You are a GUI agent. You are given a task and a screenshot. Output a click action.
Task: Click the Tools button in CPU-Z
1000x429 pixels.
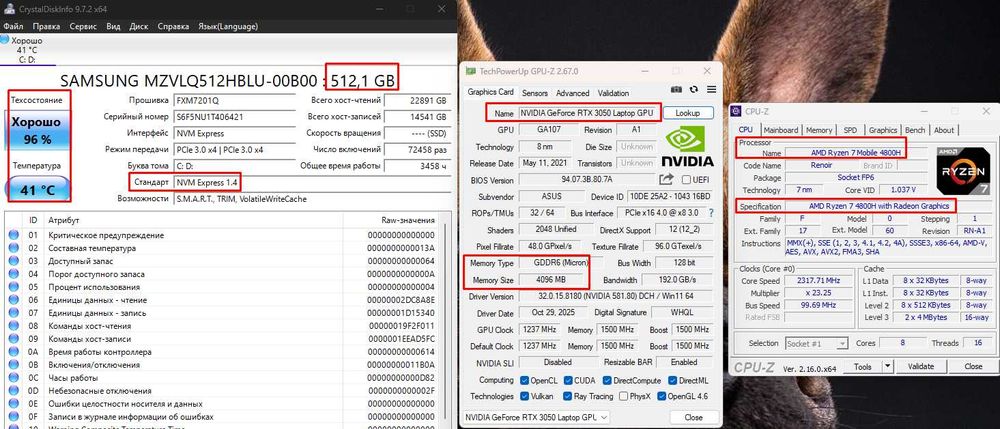[862, 367]
